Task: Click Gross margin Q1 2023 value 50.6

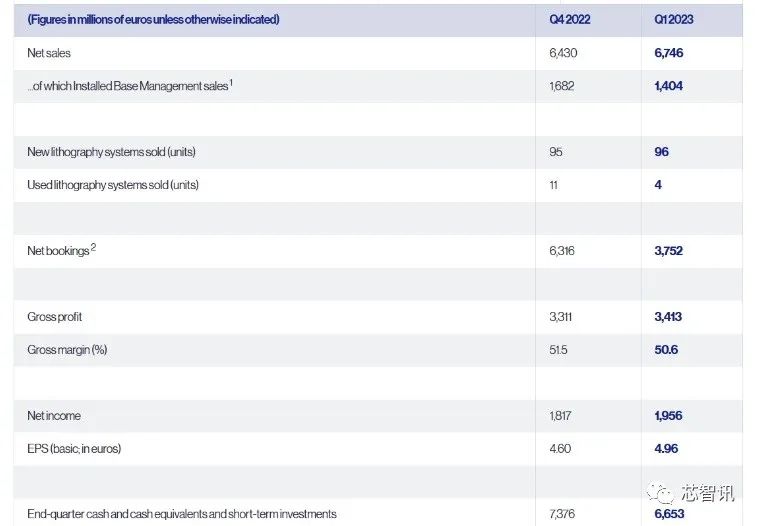Action: pyautogui.click(x=666, y=349)
